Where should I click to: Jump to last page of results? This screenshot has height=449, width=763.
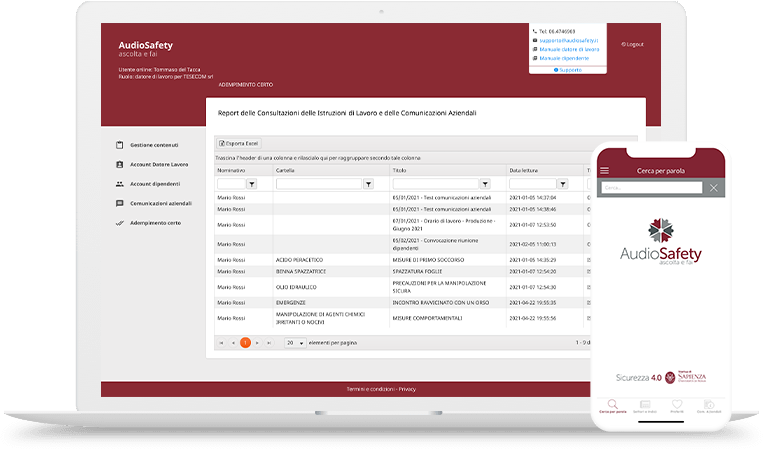click(269, 343)
